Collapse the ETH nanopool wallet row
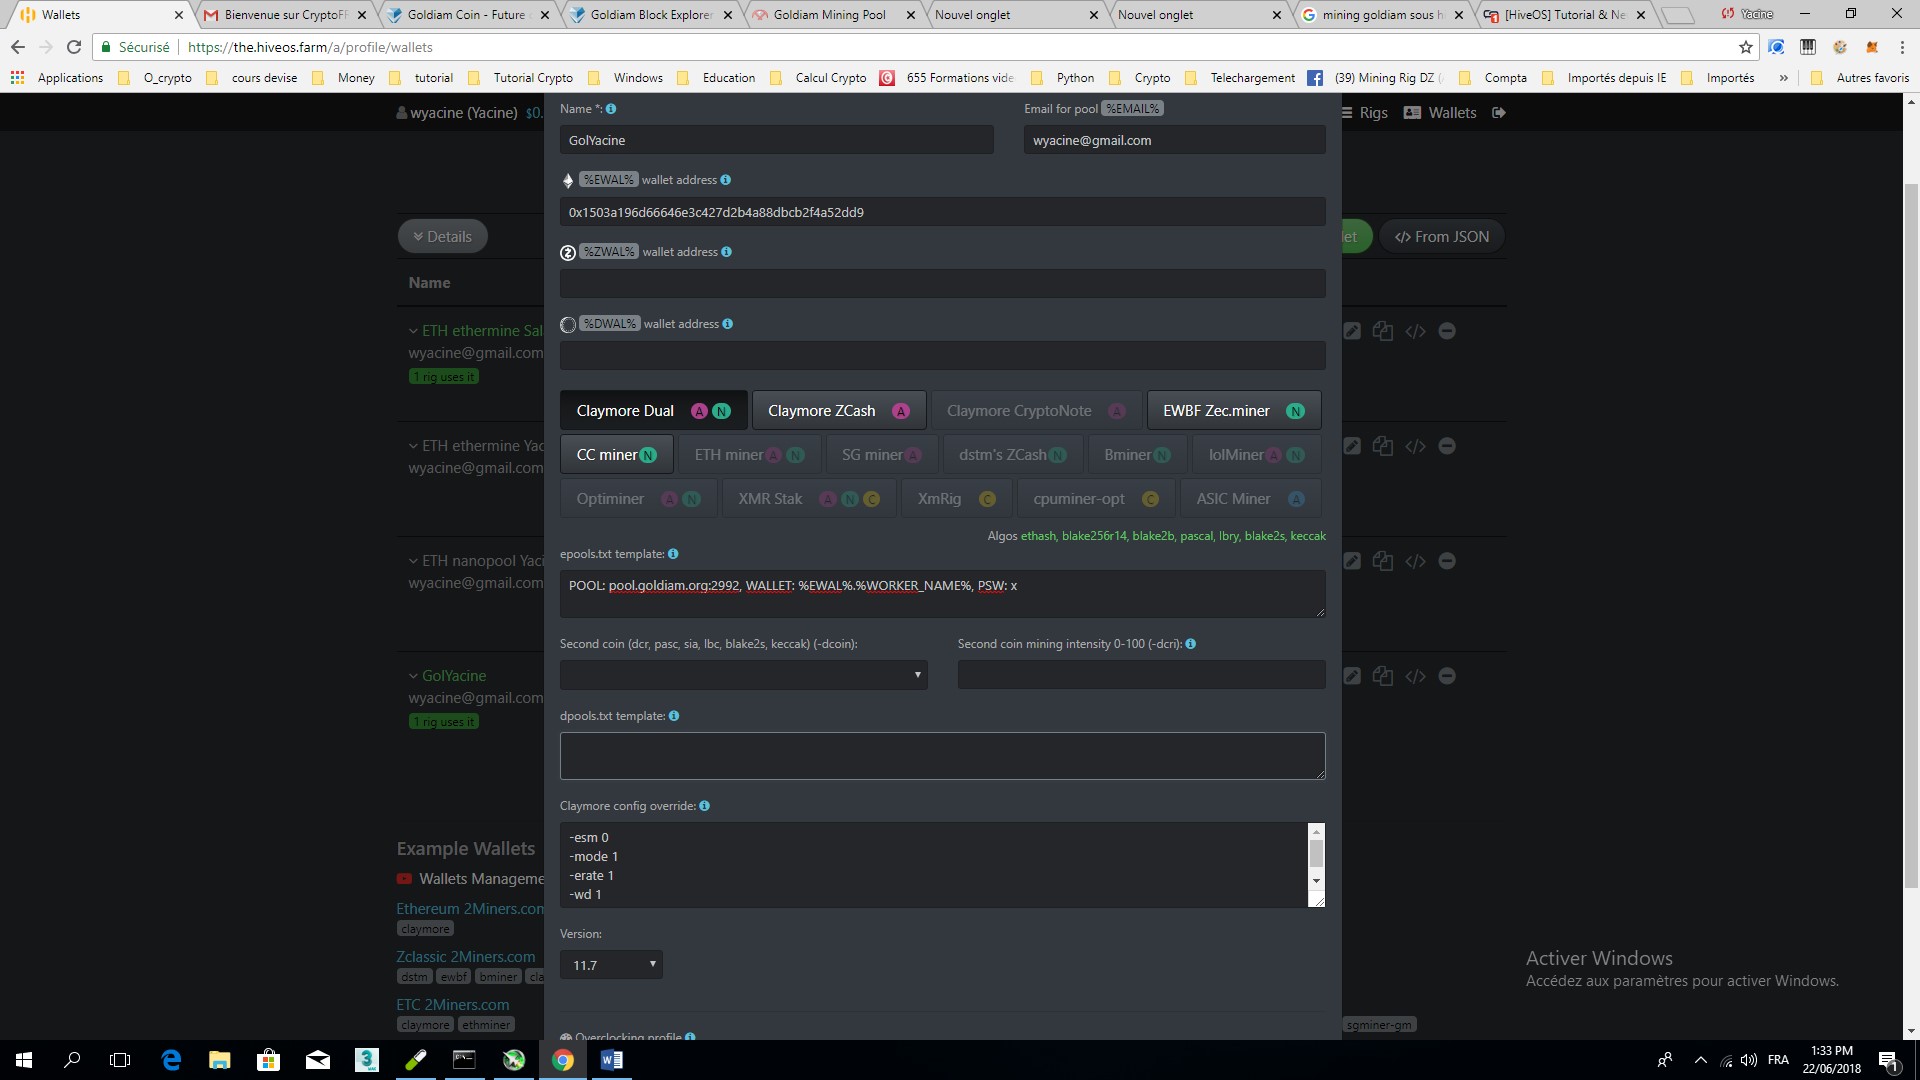1920x1080 pixels. pyautogui.click(x=413, y=561)
